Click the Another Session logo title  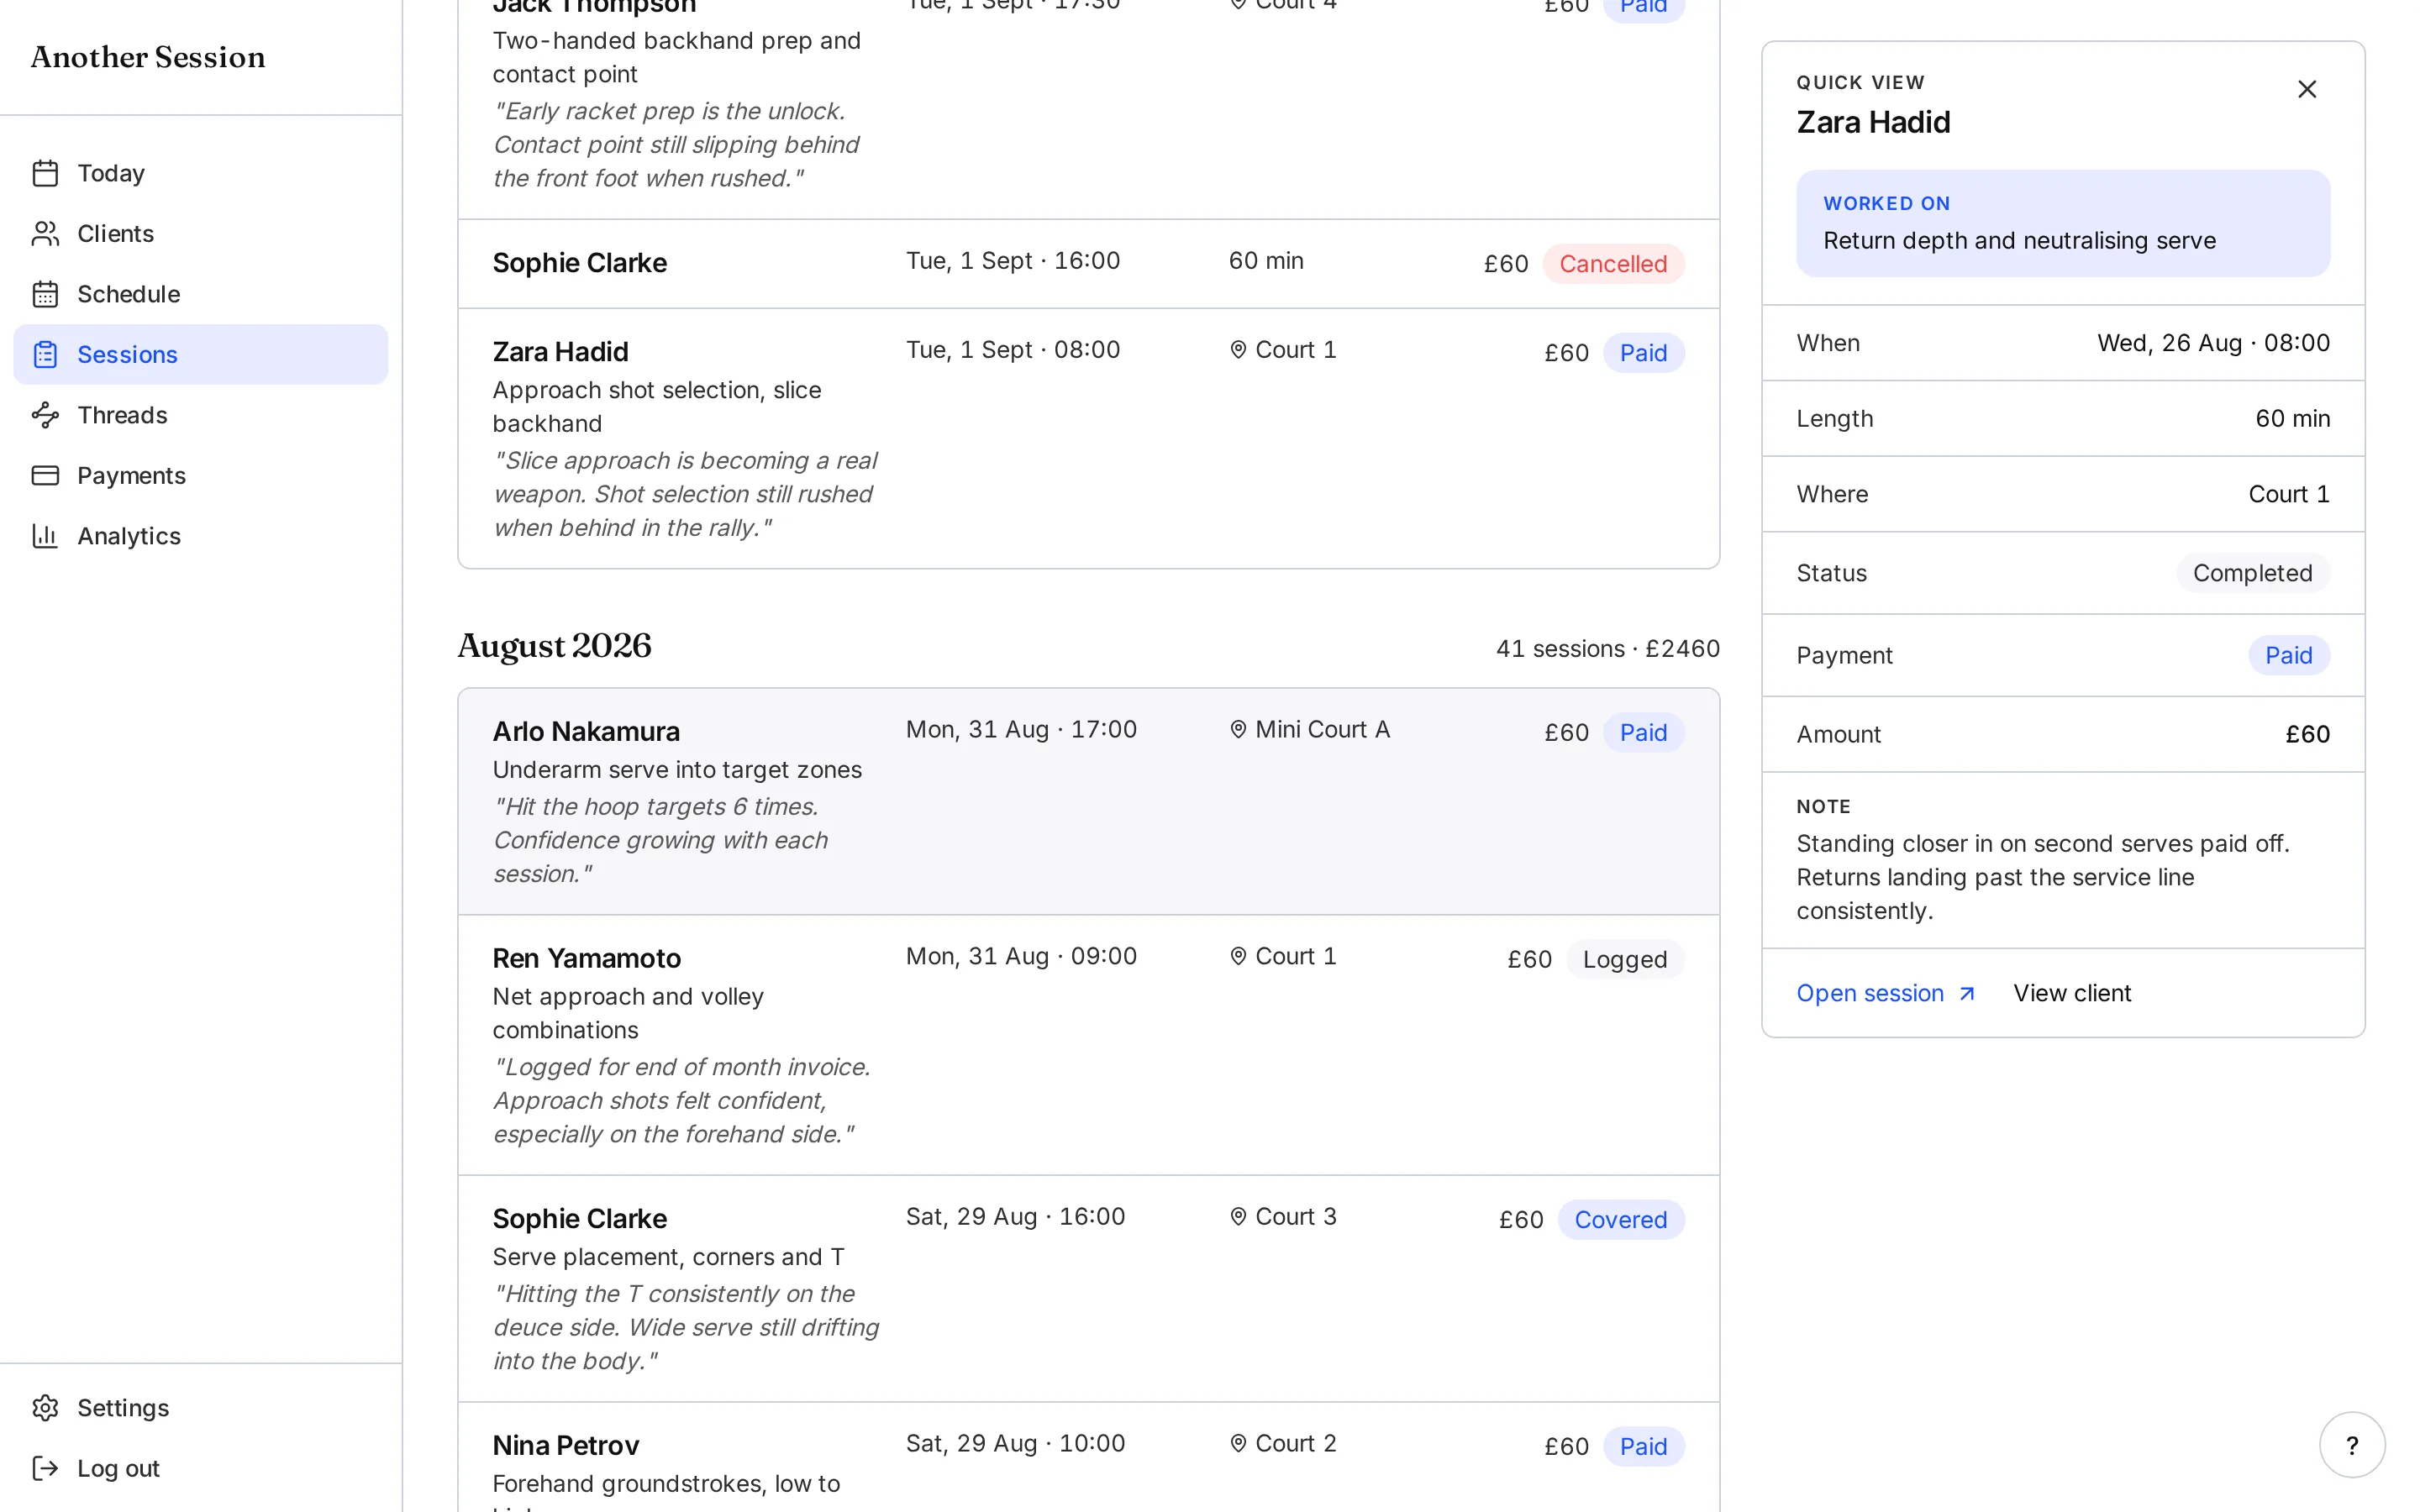coord(148,57)
